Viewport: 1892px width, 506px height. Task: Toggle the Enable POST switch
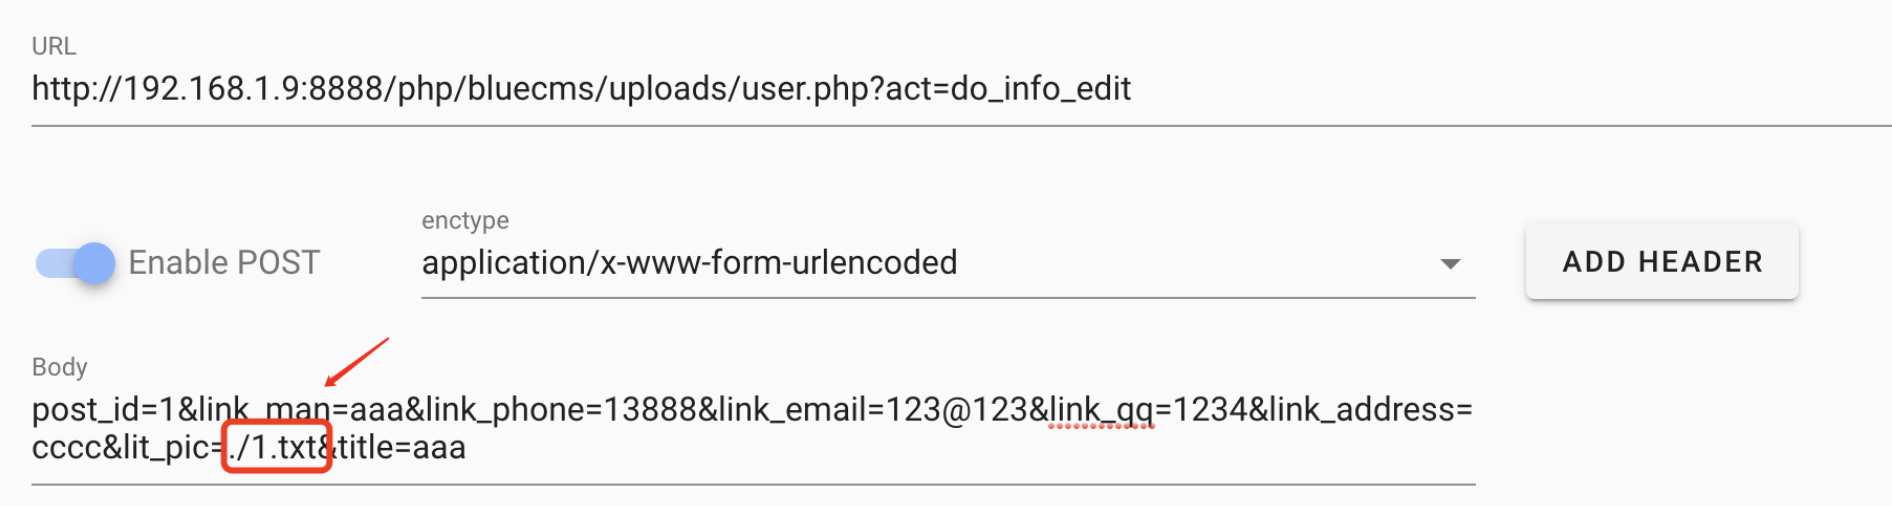pos(75,263)
